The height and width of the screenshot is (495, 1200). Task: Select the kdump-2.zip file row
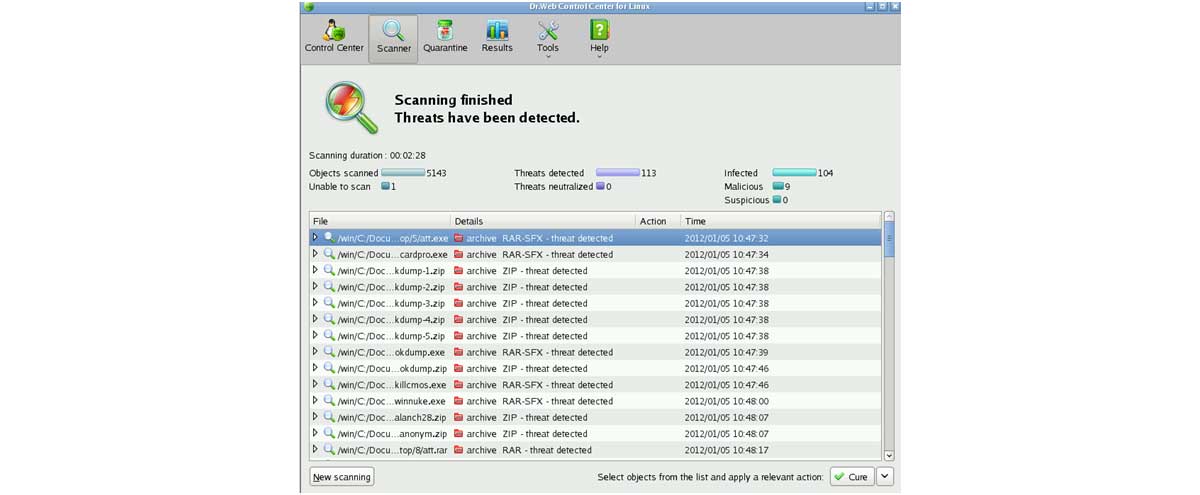point(596,287)
